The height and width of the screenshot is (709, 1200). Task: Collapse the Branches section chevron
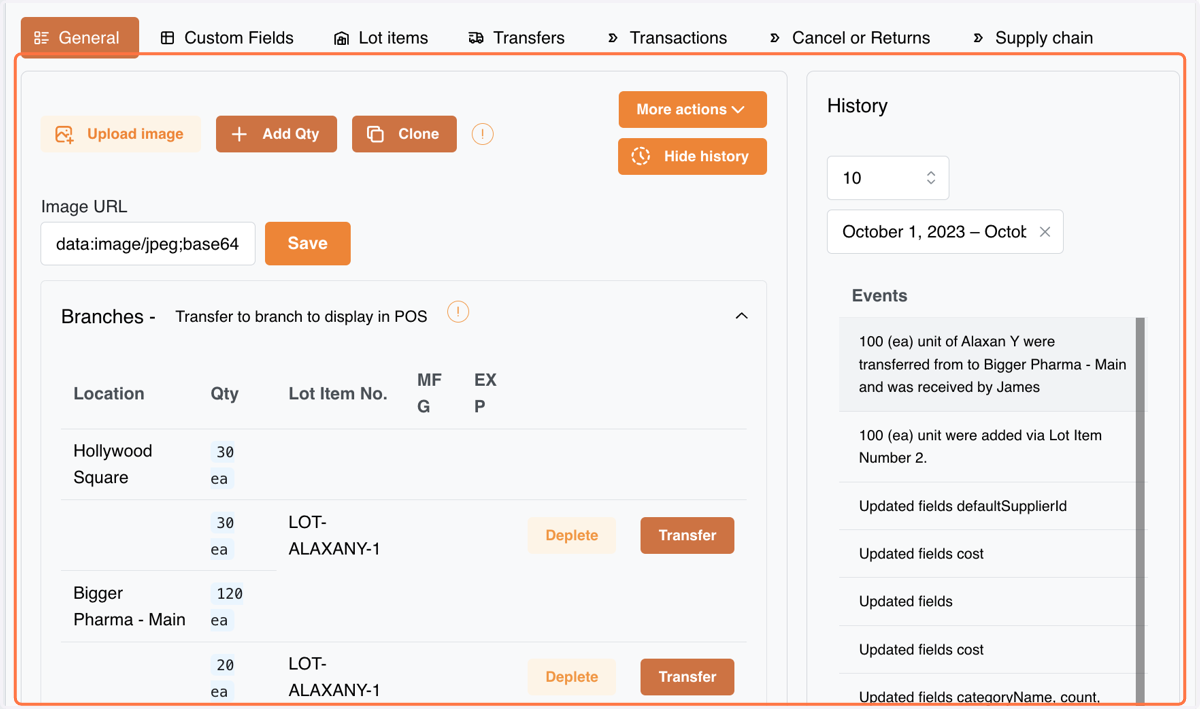click(x=741, y=316)
